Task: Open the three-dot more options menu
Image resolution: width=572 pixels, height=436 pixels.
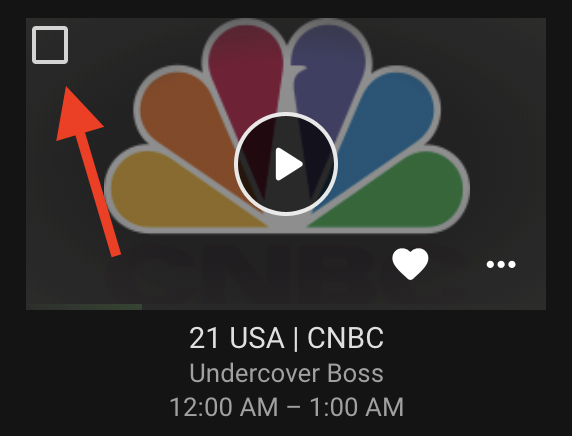Action: (501, 264)
